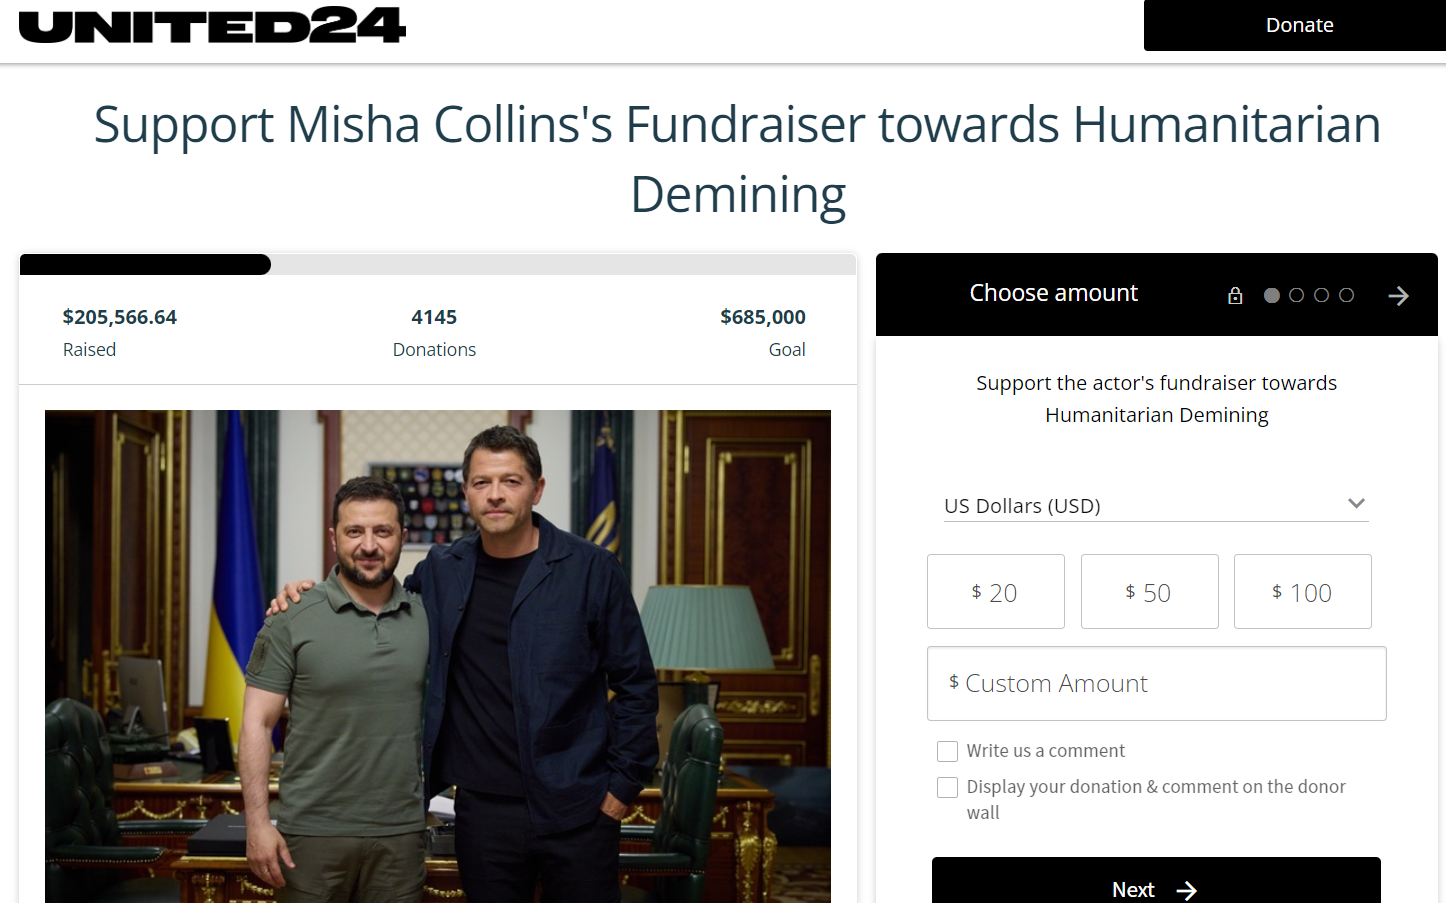Click the arrow icon on Next button

[x=1187, y=890]
